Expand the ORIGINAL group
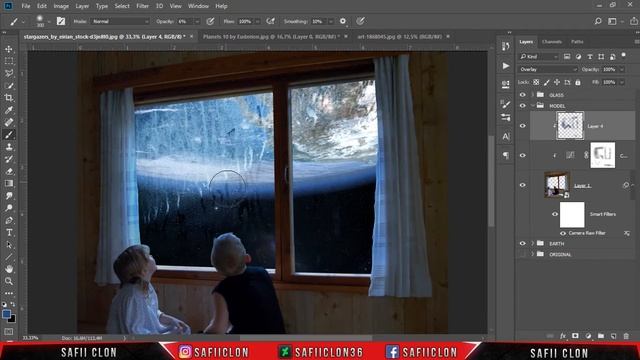This screenshot has height=360, width=640. point(533,254)
